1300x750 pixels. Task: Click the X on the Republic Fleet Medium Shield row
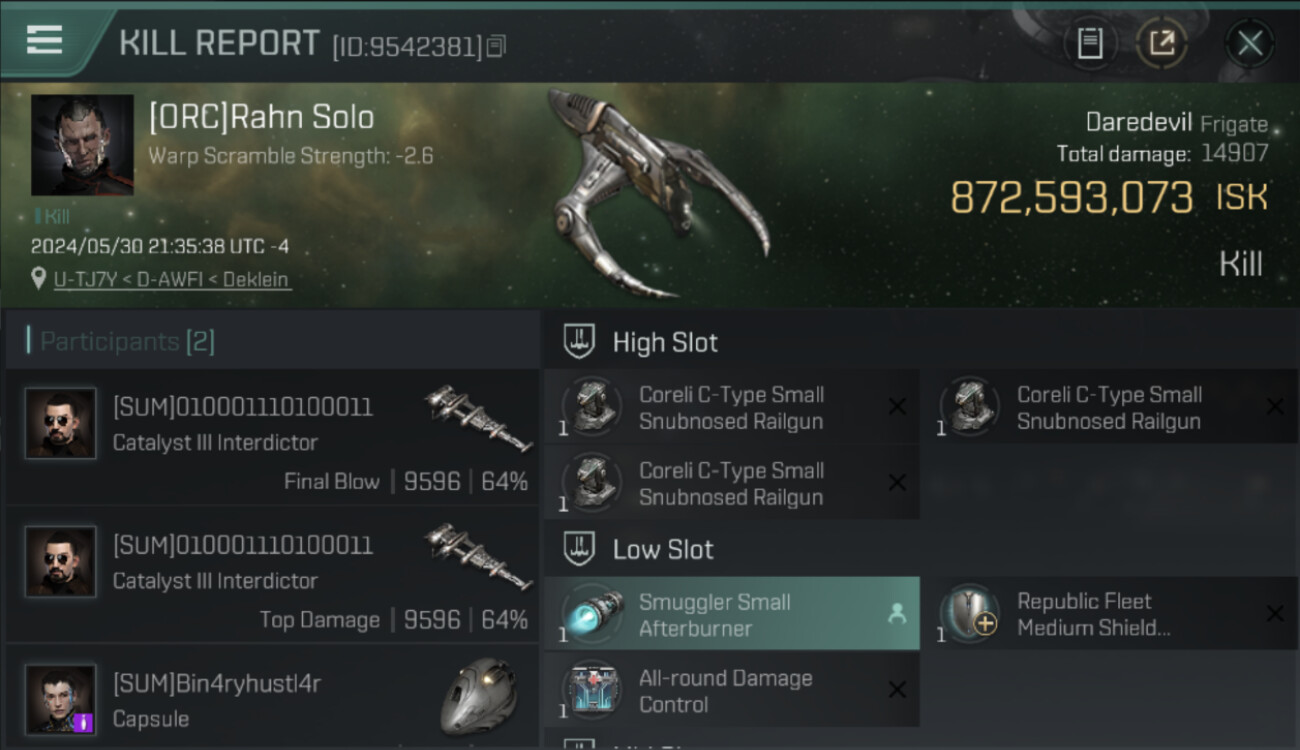[1275, 614]
